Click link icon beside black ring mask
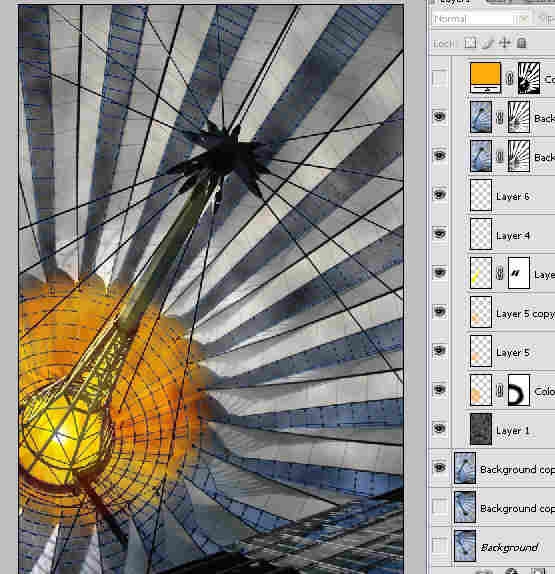This screenshot has width=555, height=574. tap(499, 390)
